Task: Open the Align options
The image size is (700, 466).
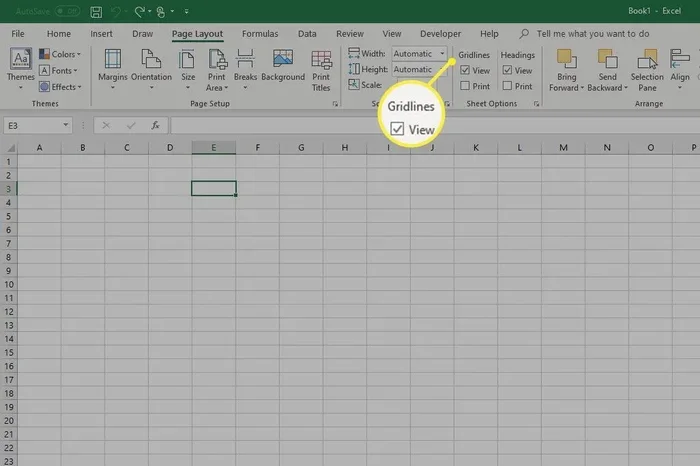Action: [680, 70]
